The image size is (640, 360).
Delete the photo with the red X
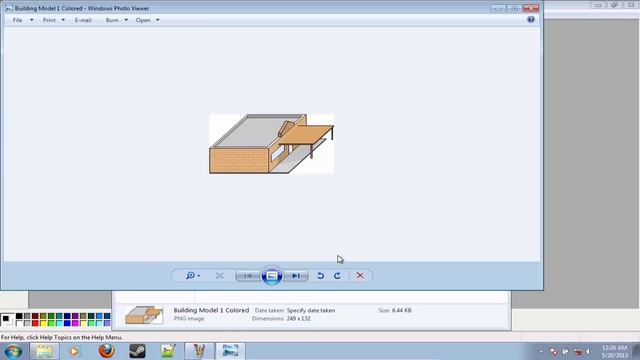360,276
